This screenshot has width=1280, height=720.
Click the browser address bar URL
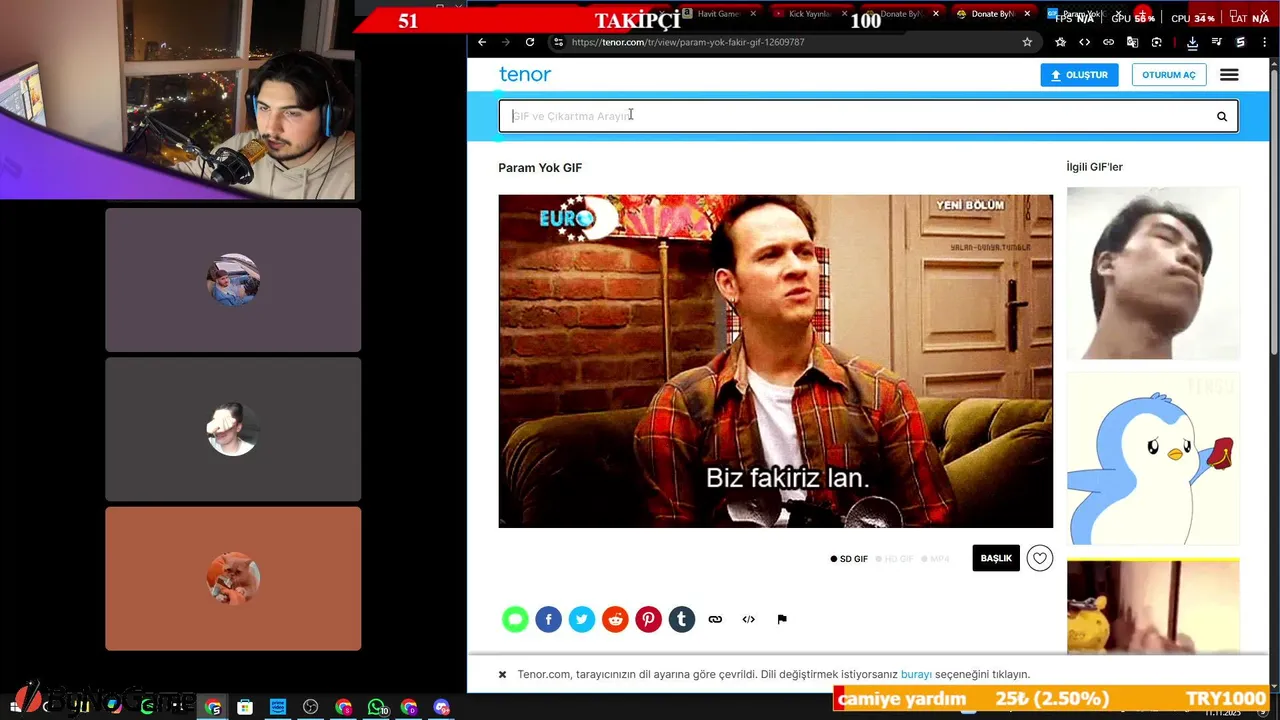(x=688, y=42)
